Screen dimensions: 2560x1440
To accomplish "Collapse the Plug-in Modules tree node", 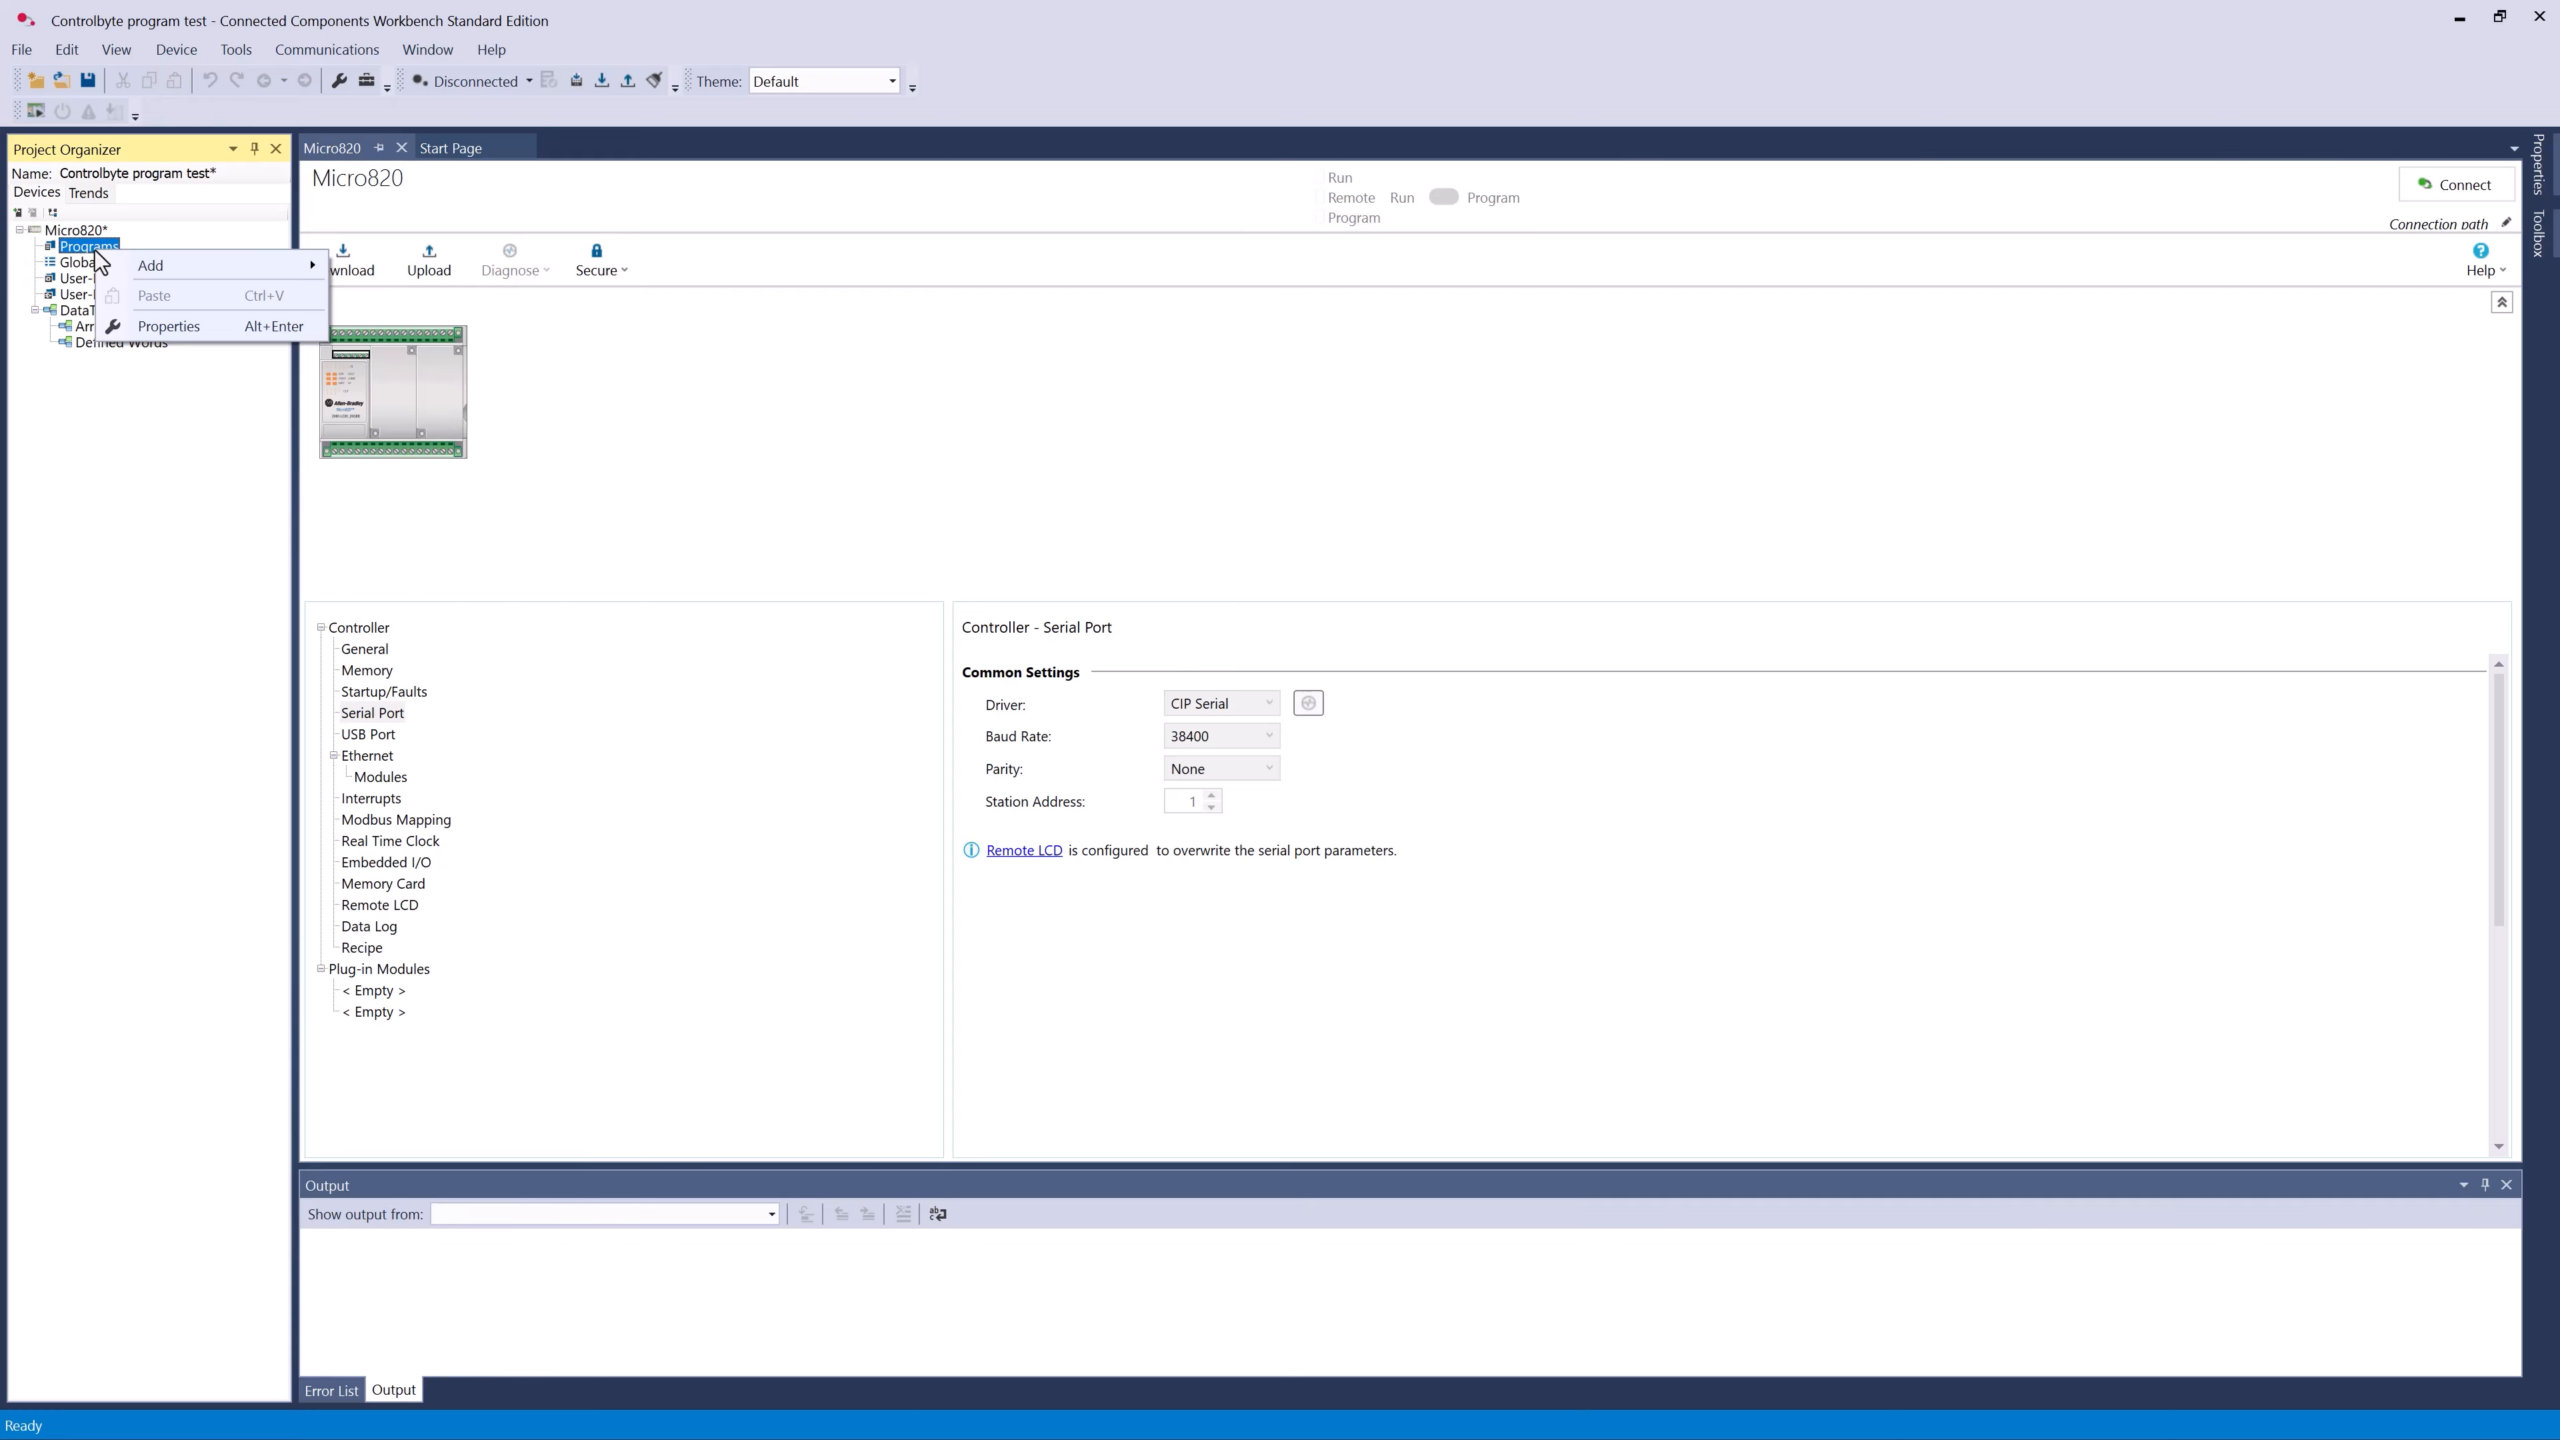I will (x=321, y=969).
